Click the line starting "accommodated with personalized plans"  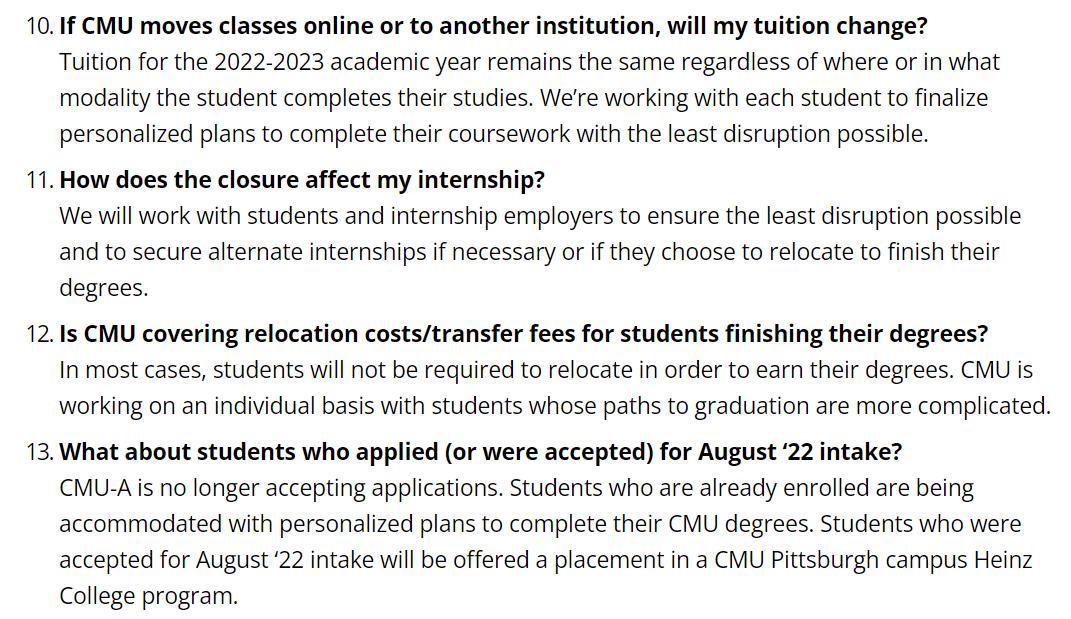(x=540, y=524)
